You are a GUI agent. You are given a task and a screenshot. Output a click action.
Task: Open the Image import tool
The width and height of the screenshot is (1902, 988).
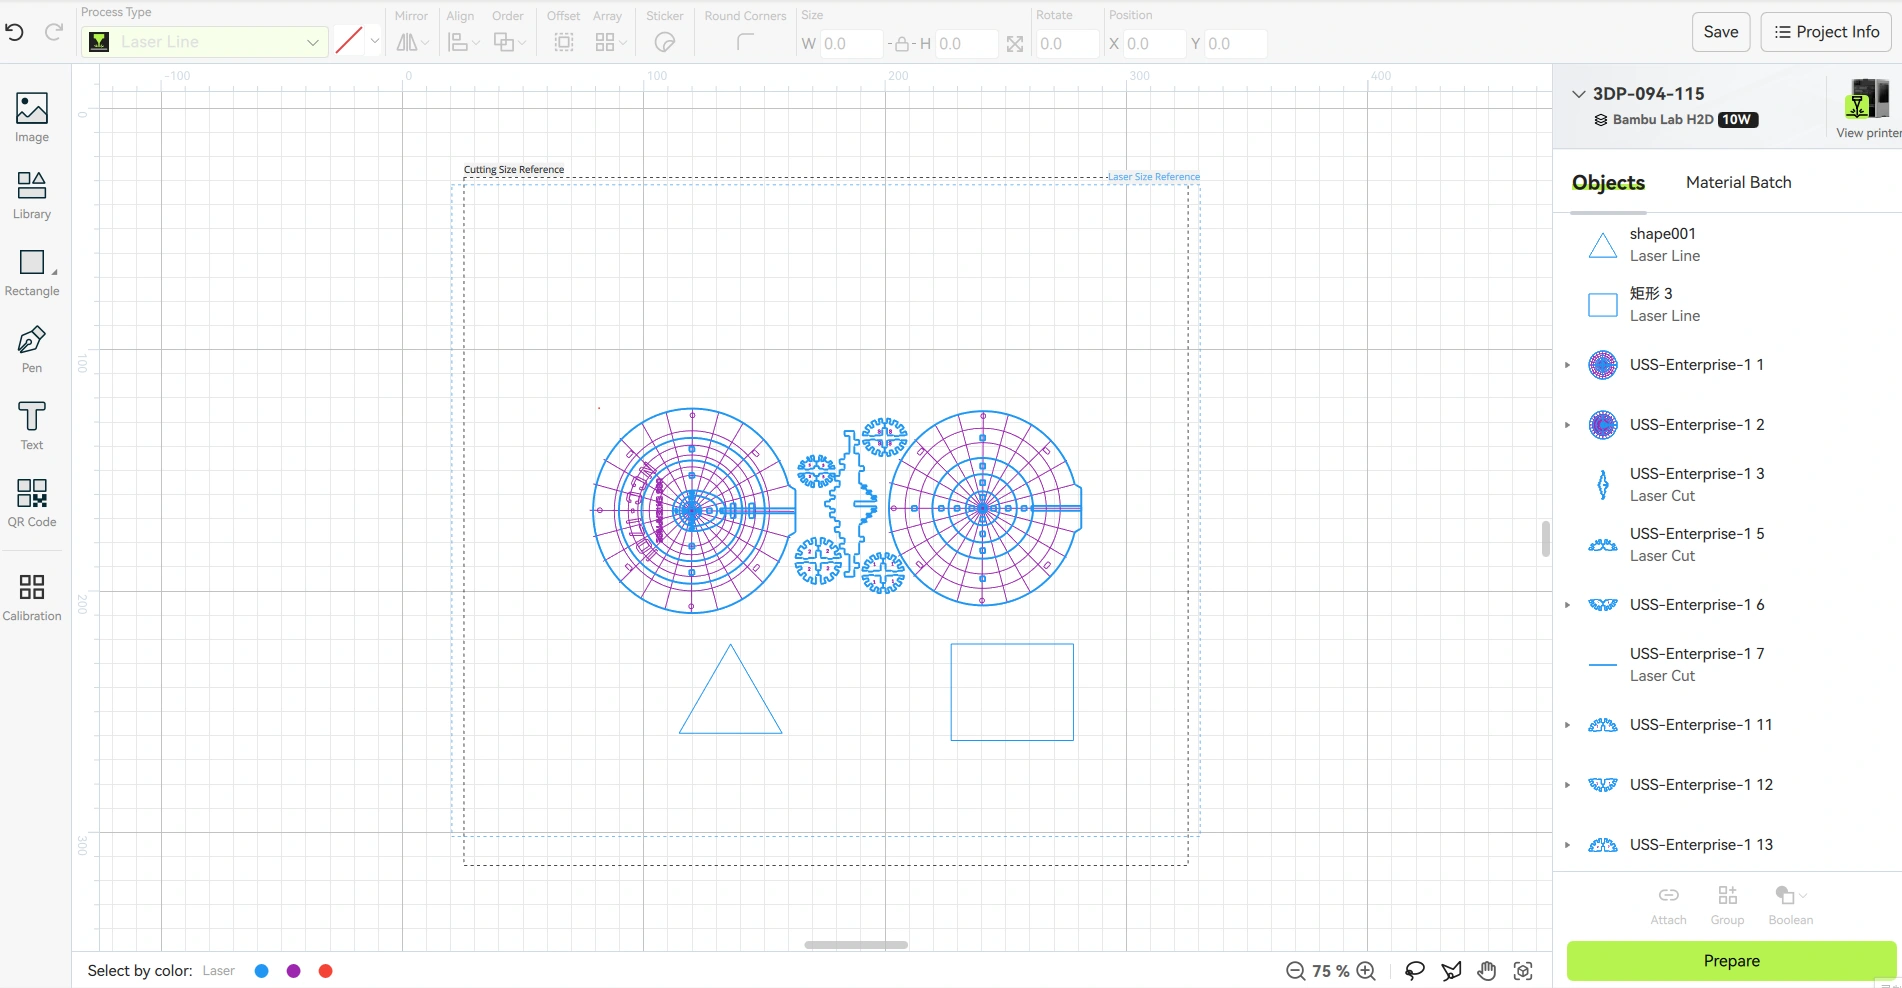coord(32,118)
